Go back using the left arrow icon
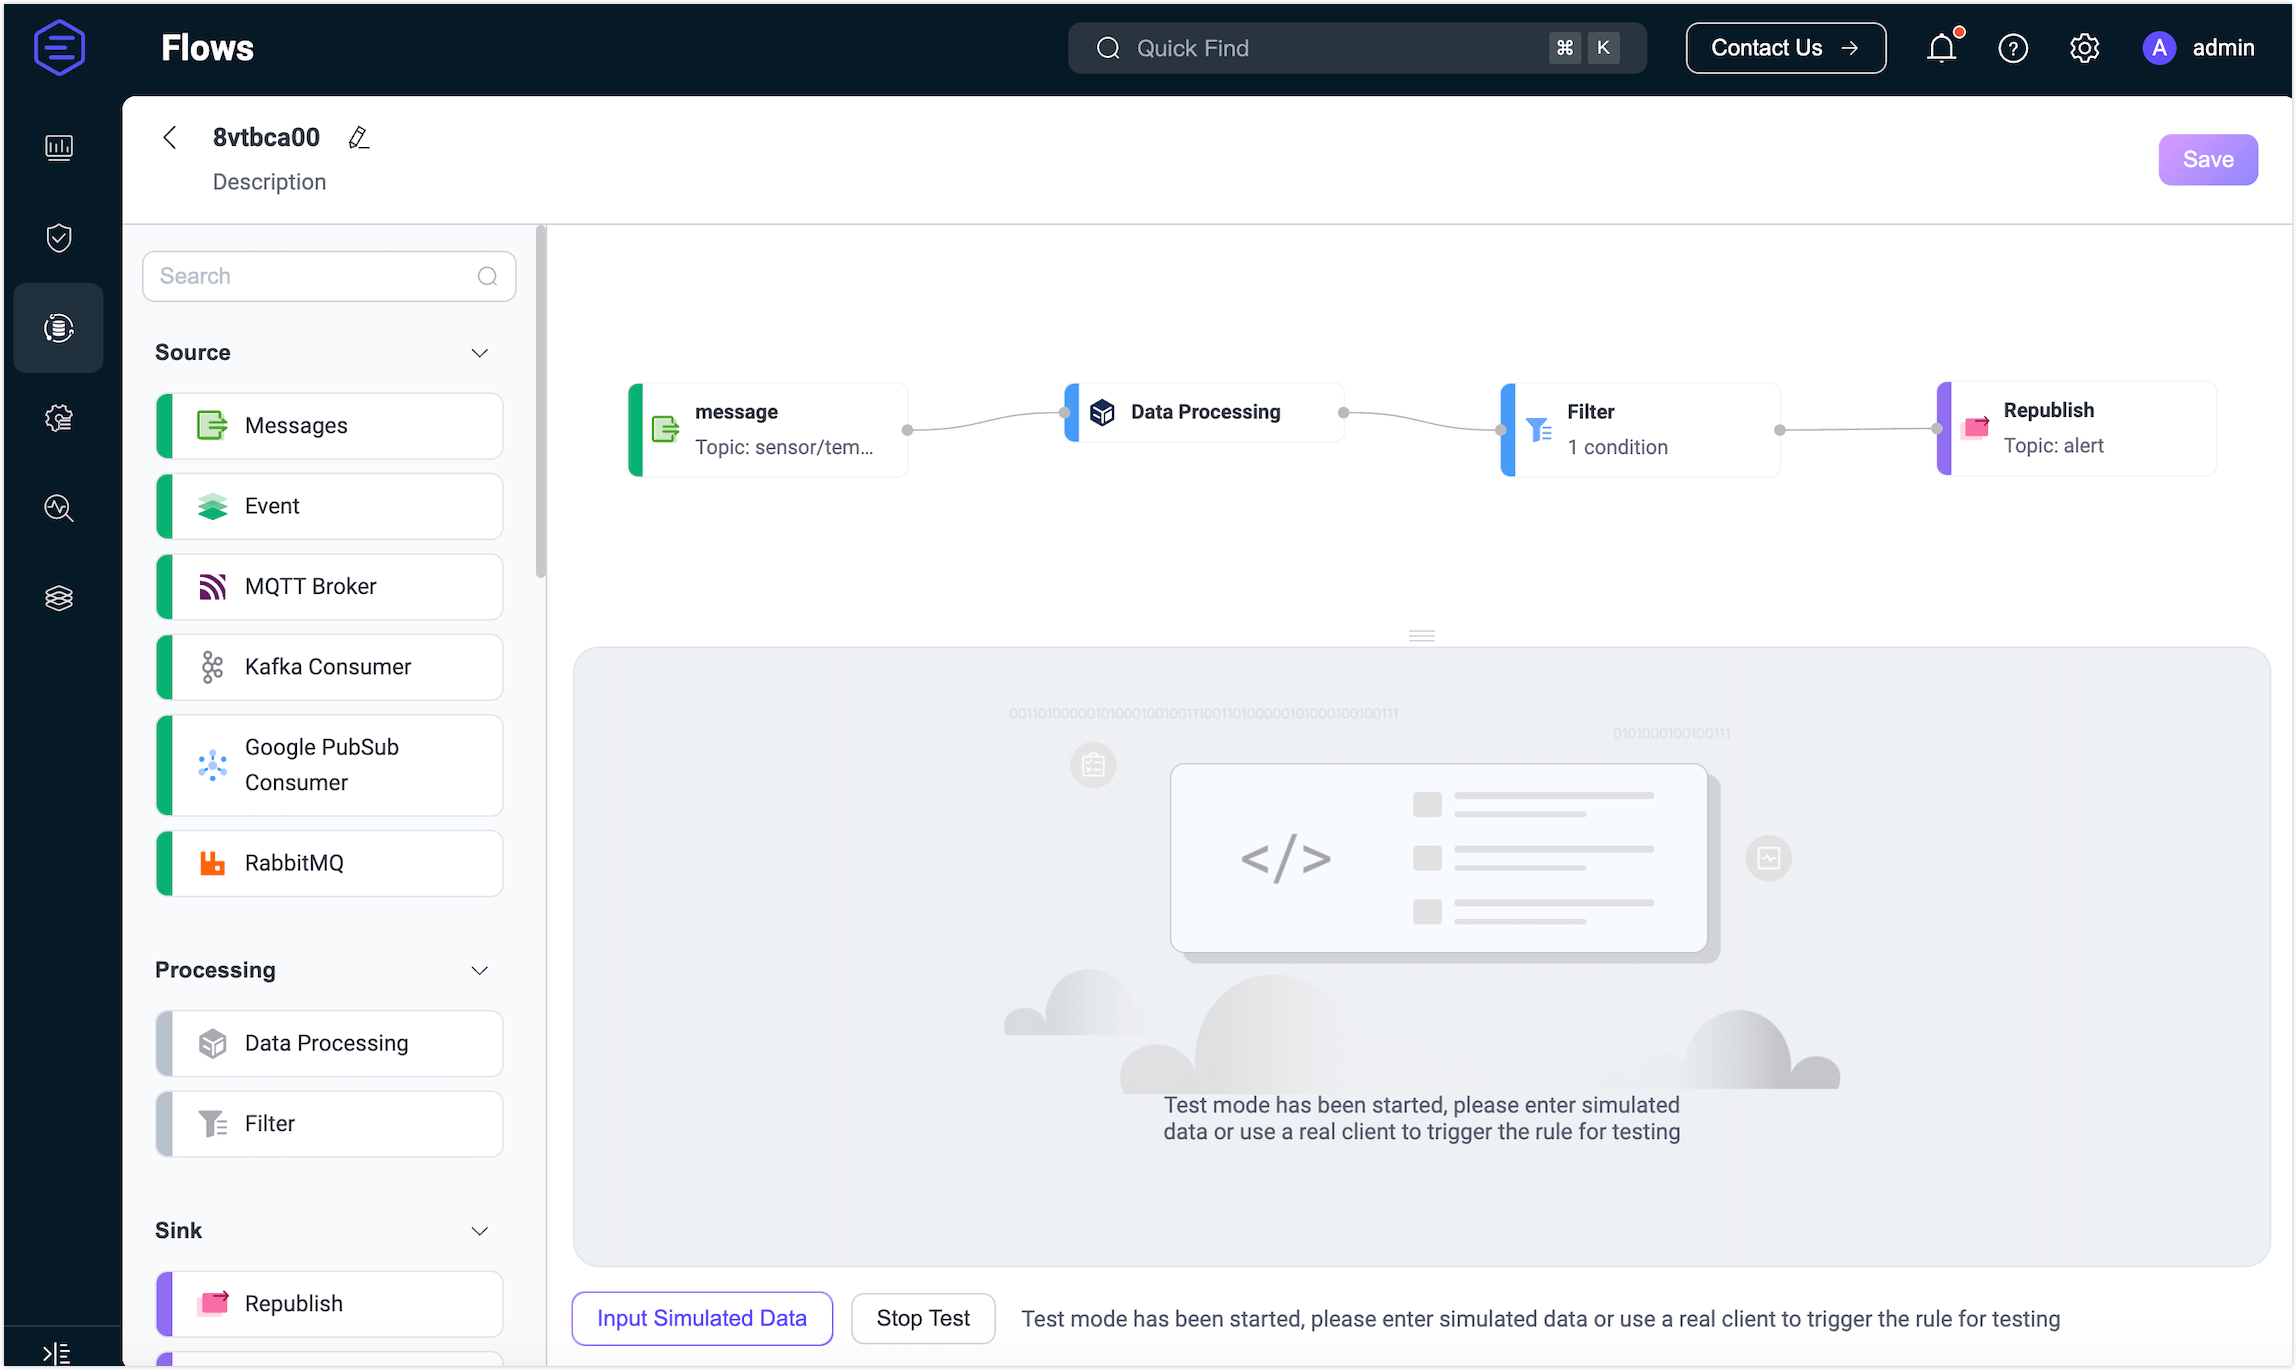 point(170,138)
